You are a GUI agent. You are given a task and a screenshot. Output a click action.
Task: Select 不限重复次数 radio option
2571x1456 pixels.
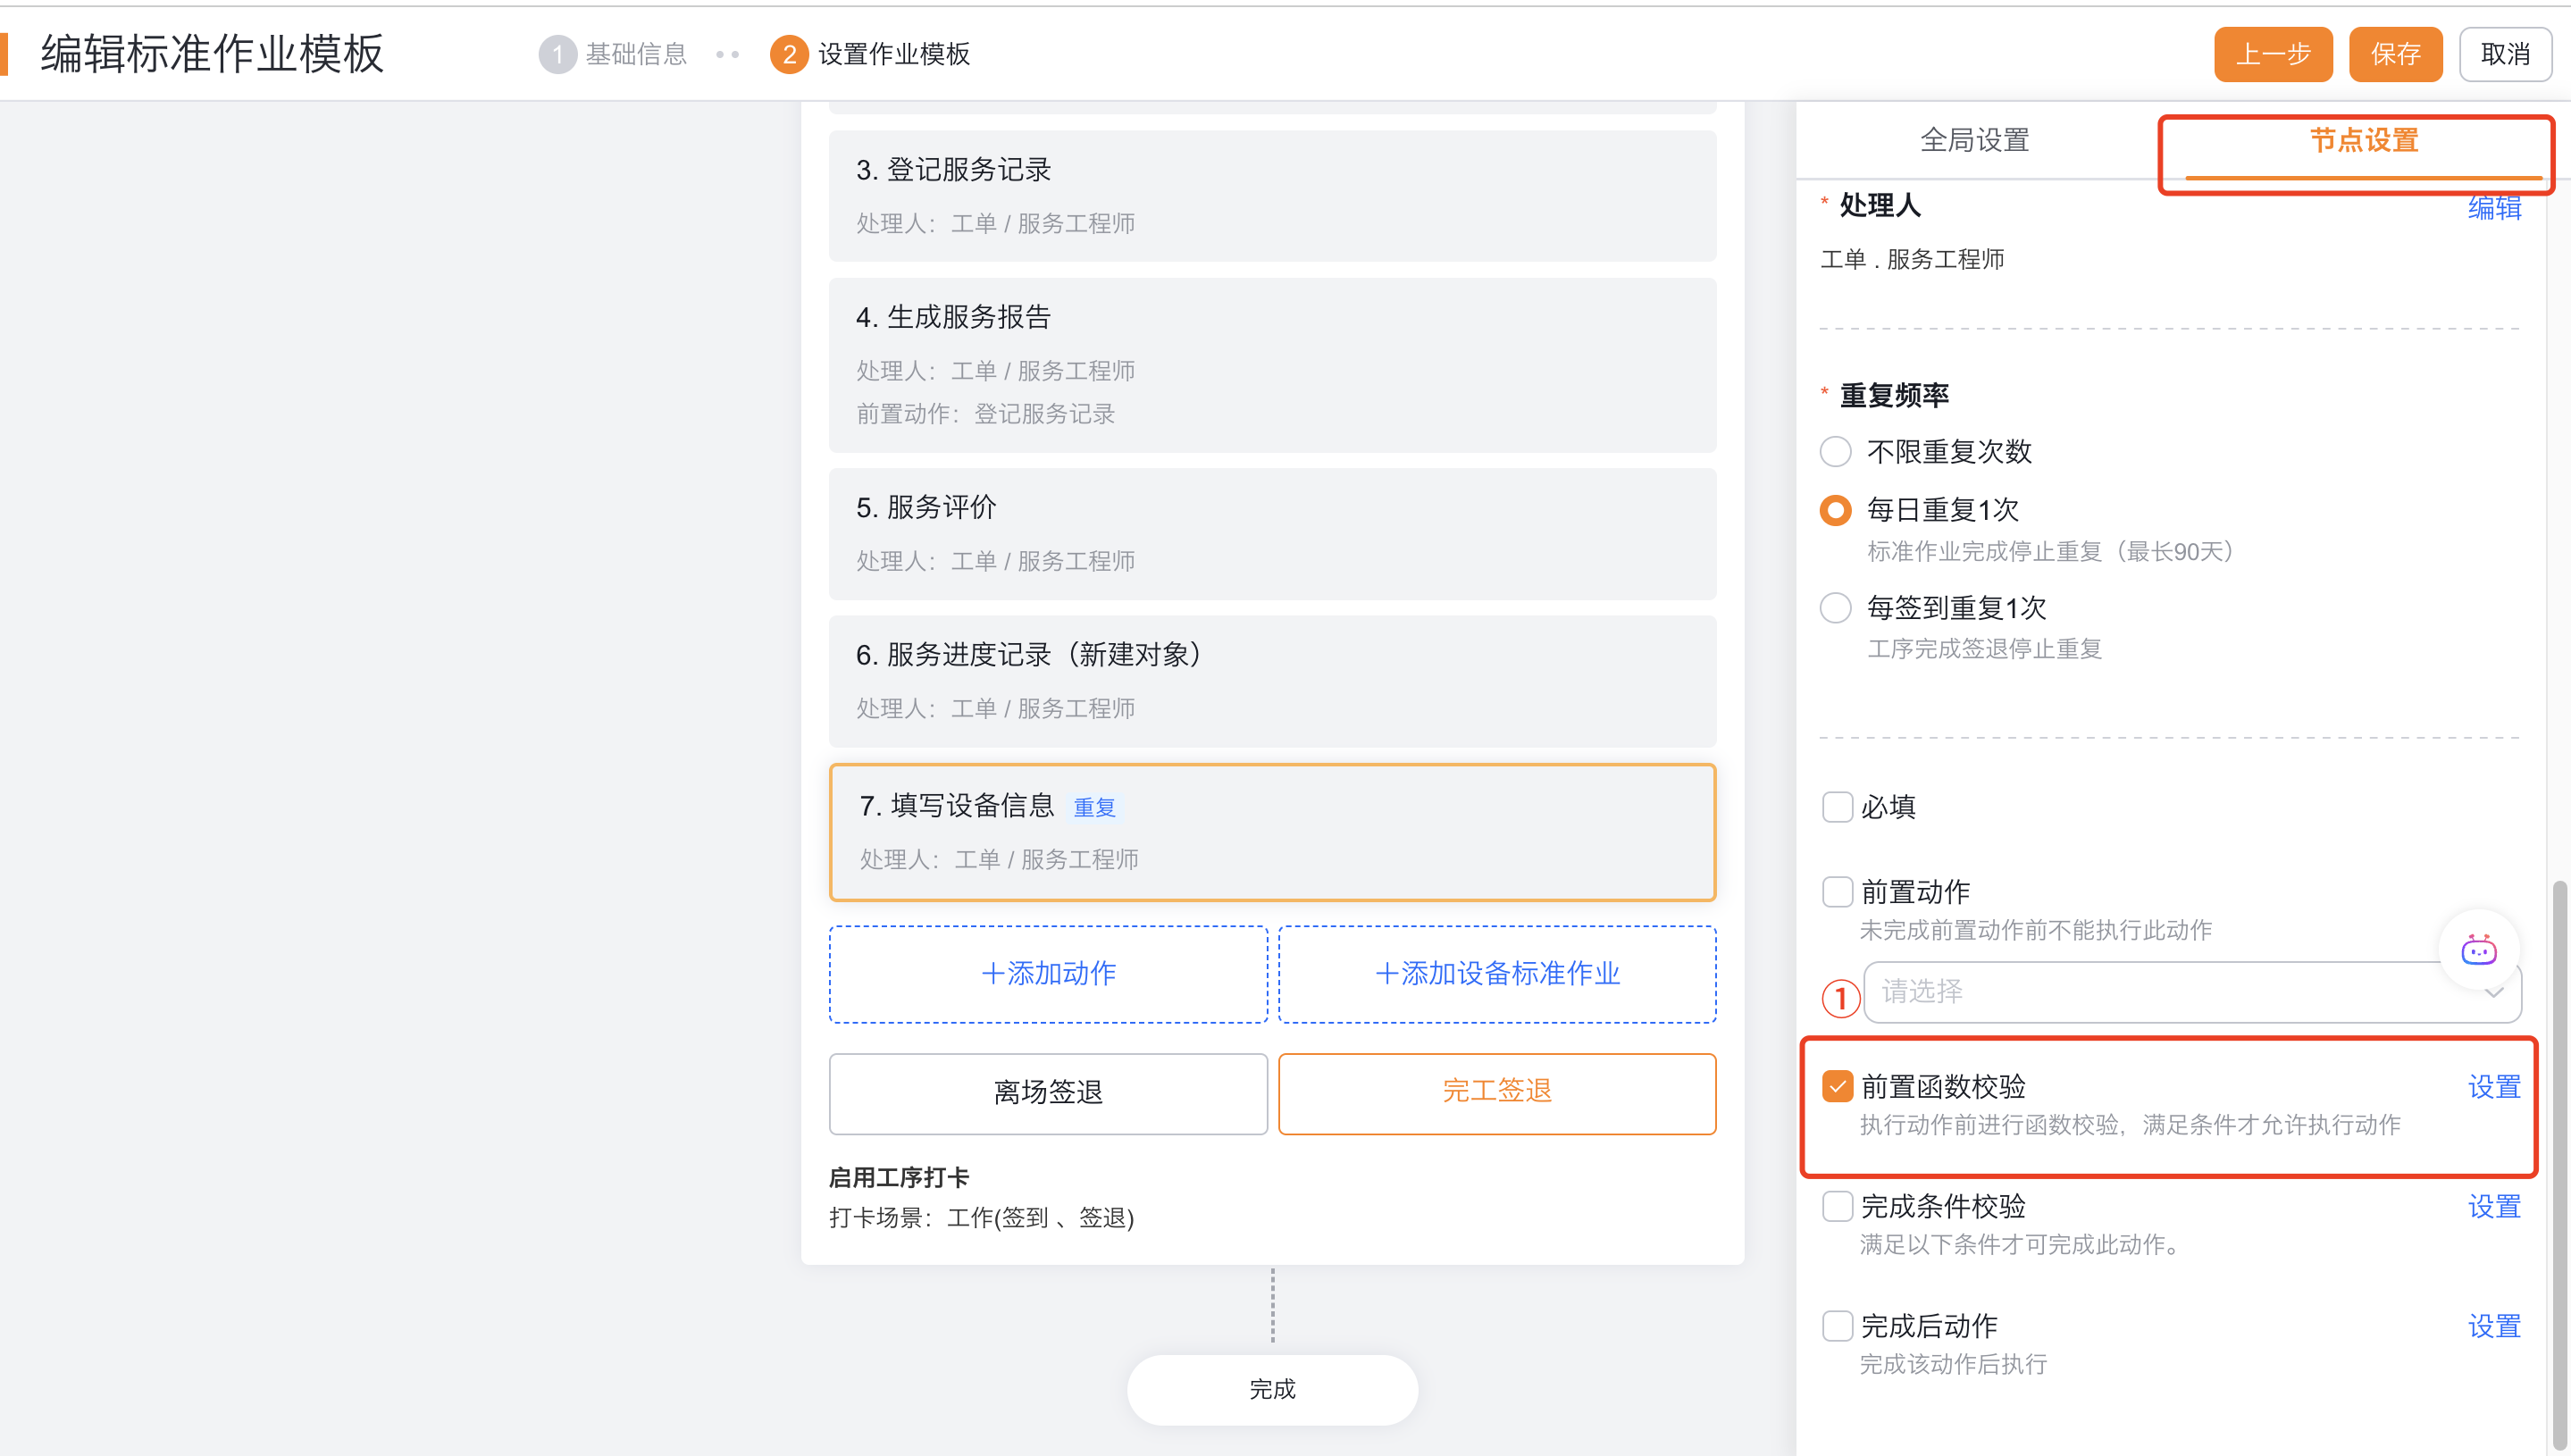(1835, 451)
